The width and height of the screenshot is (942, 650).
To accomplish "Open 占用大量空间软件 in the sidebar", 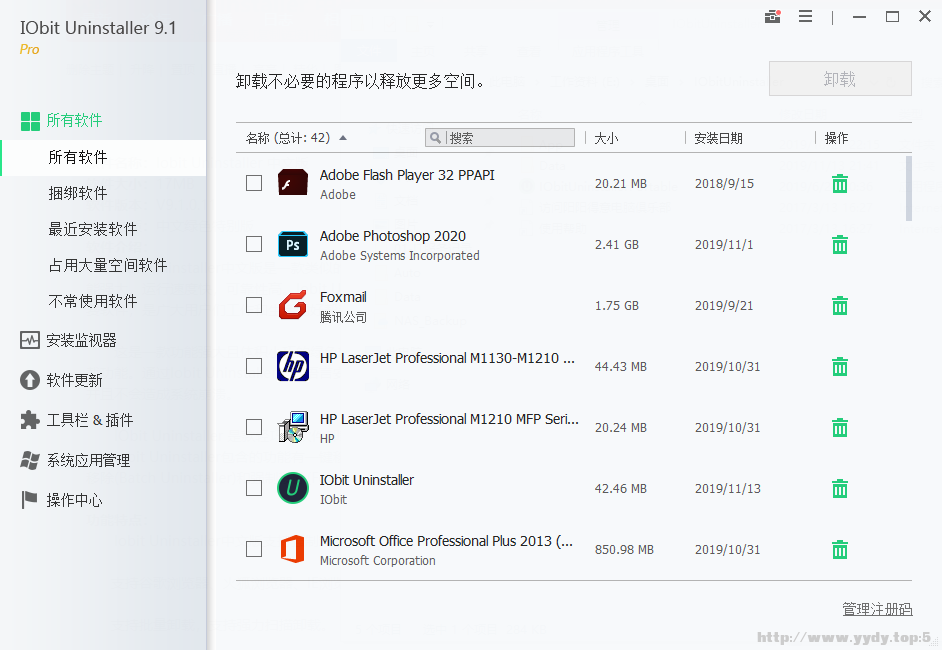I will tap(108, 265).
